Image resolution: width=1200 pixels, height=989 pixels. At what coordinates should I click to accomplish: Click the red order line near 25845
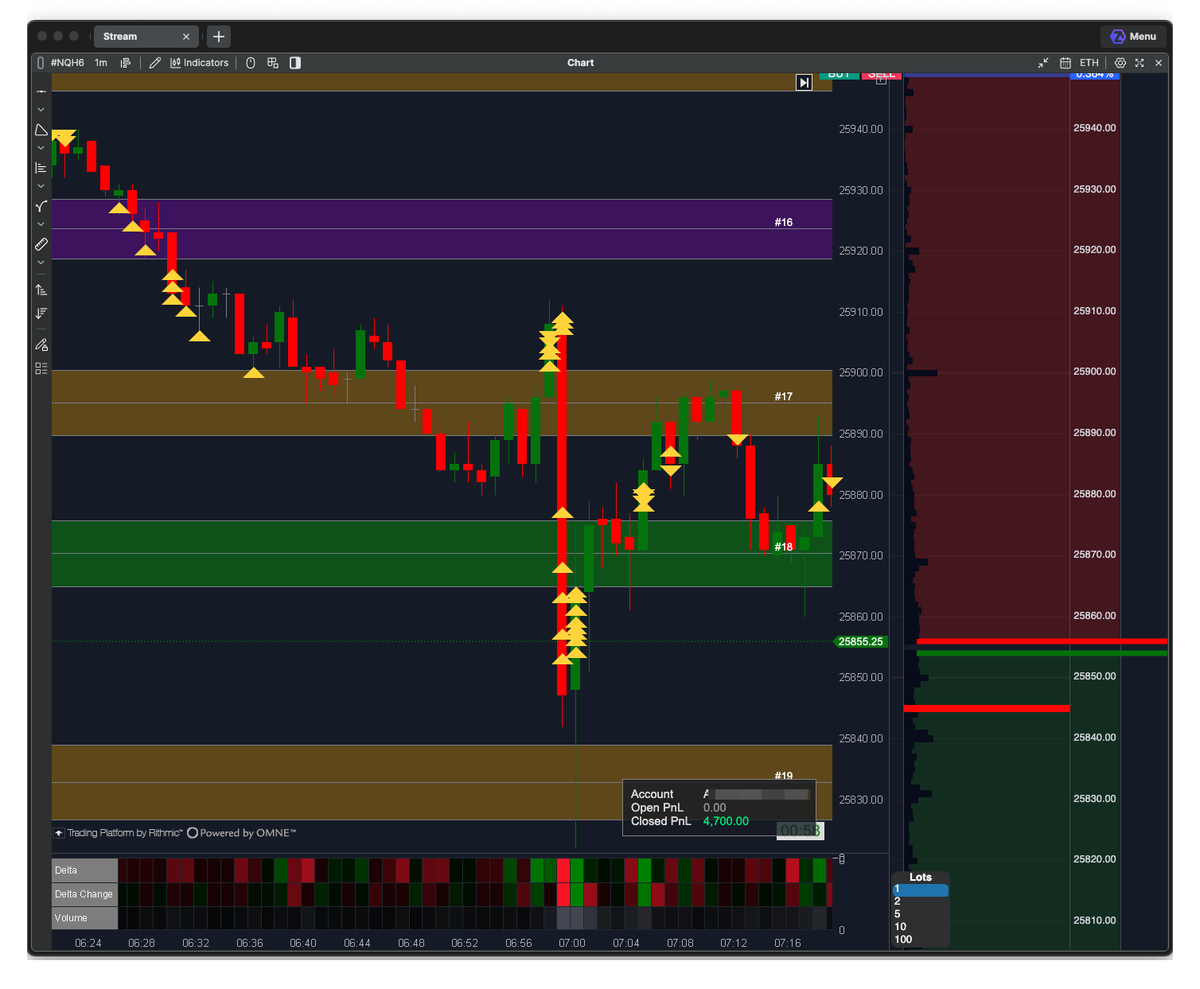[986, 709]
